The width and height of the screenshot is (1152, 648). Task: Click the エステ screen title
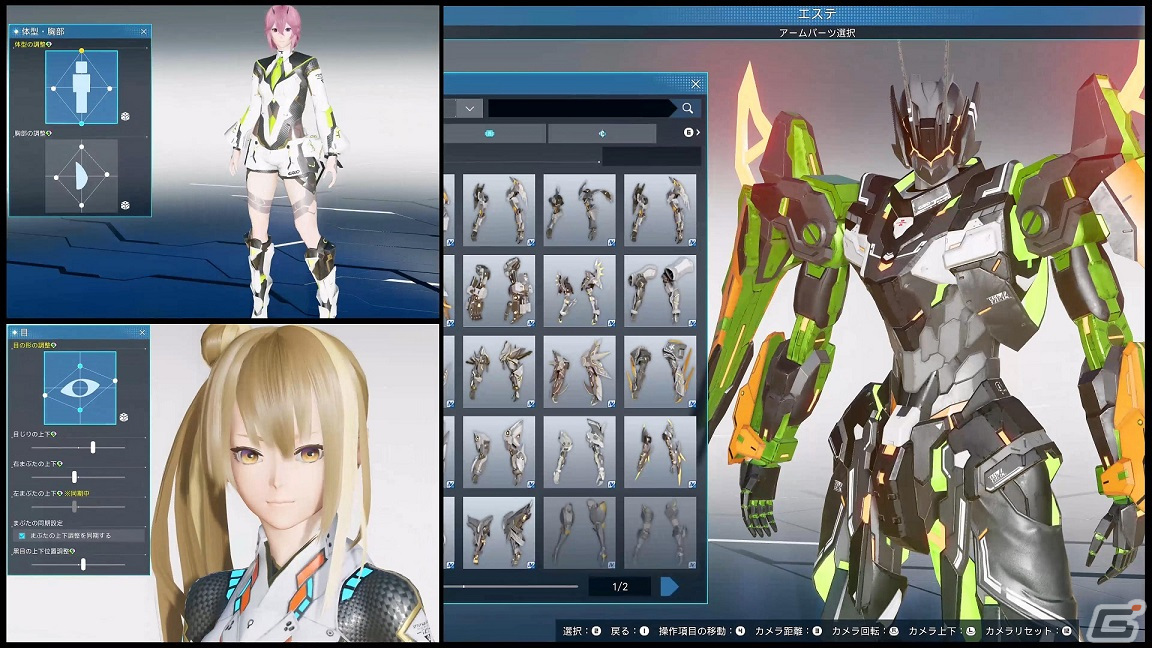[x=817, y=14]
